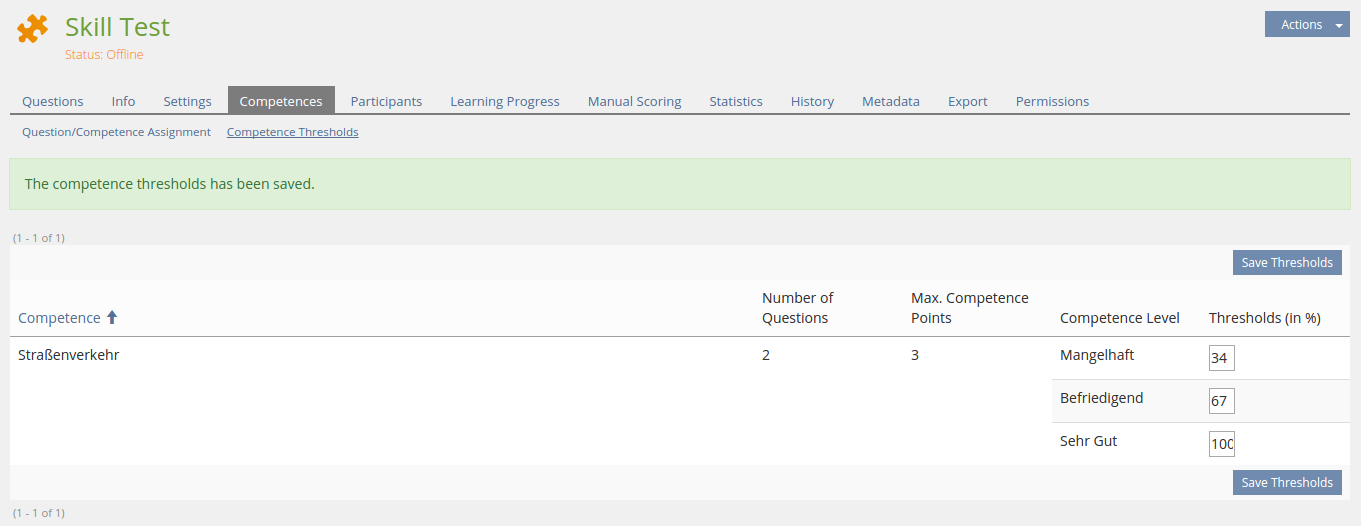Select the Permissions tab
The width and height of the screenshot is (1361, 526).
click(1052, 101)
